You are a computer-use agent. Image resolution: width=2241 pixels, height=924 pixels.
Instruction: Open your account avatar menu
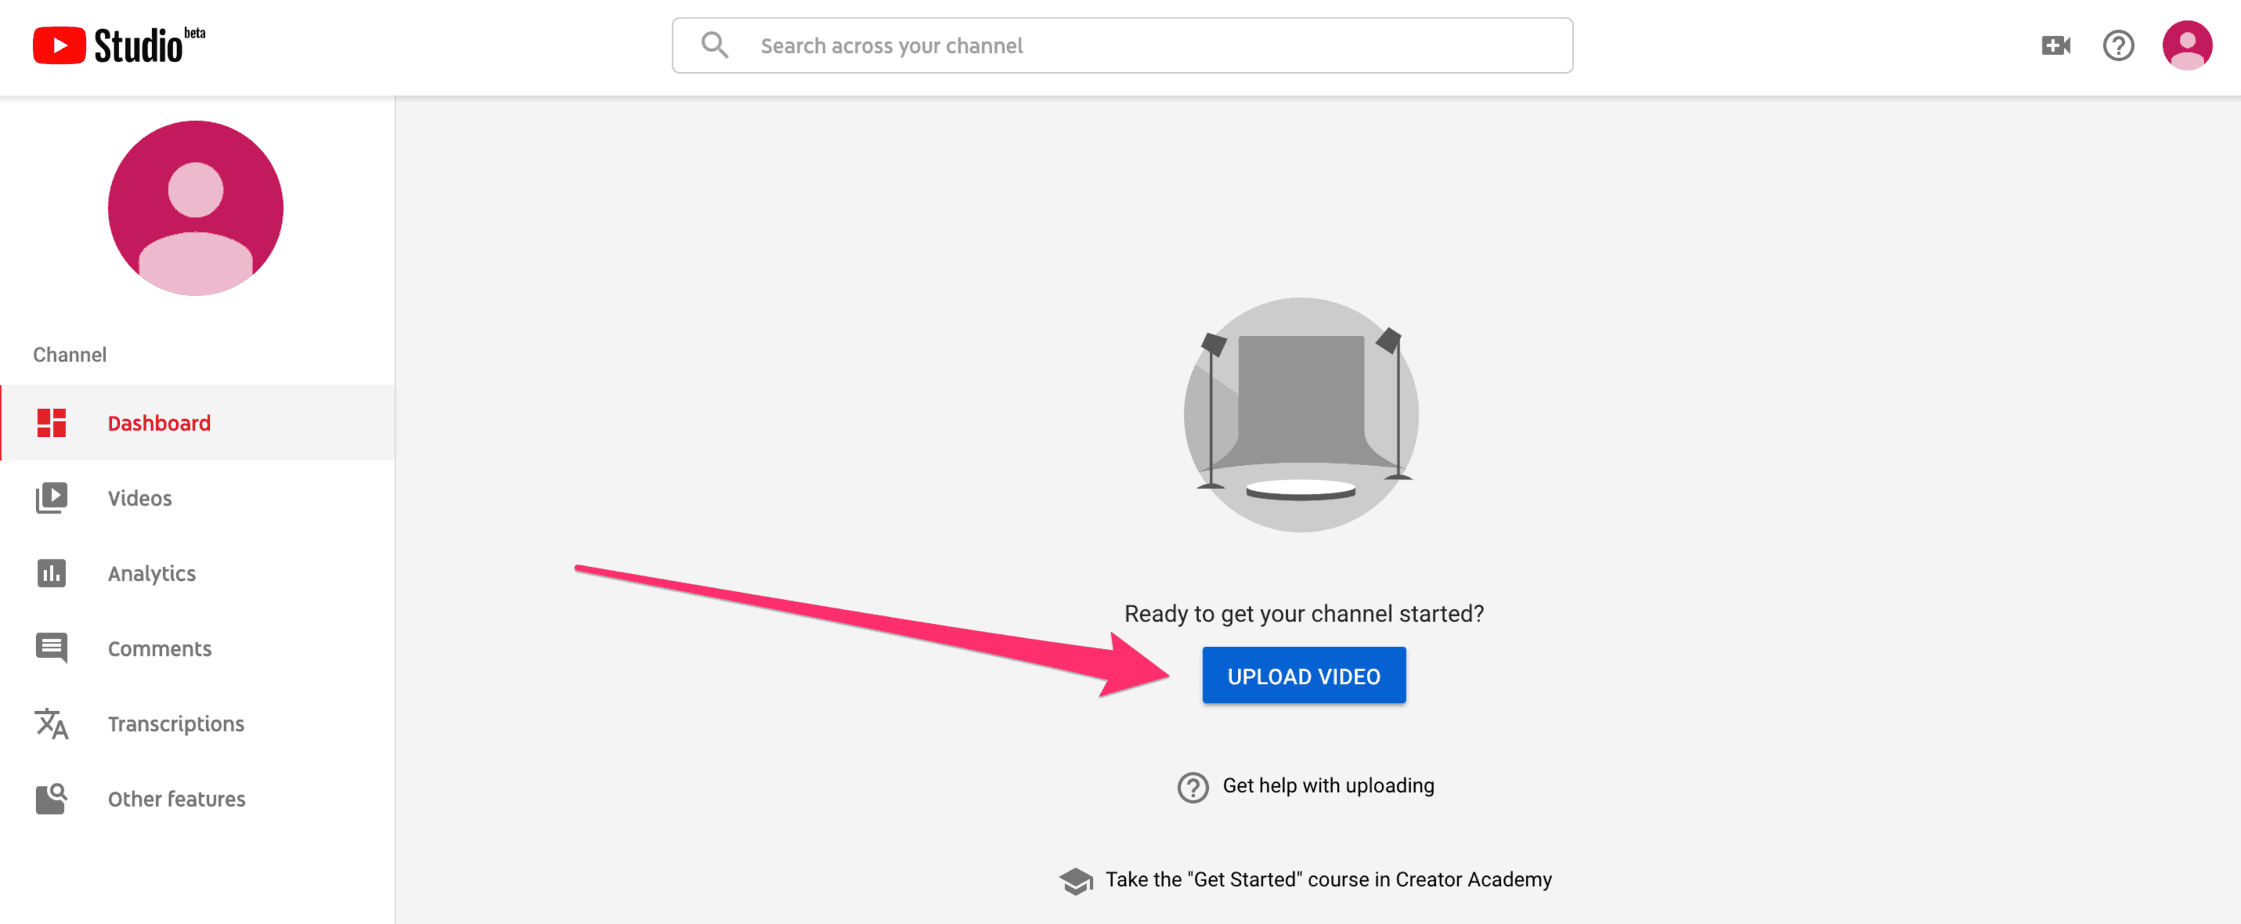click(x=2188, y=45)
